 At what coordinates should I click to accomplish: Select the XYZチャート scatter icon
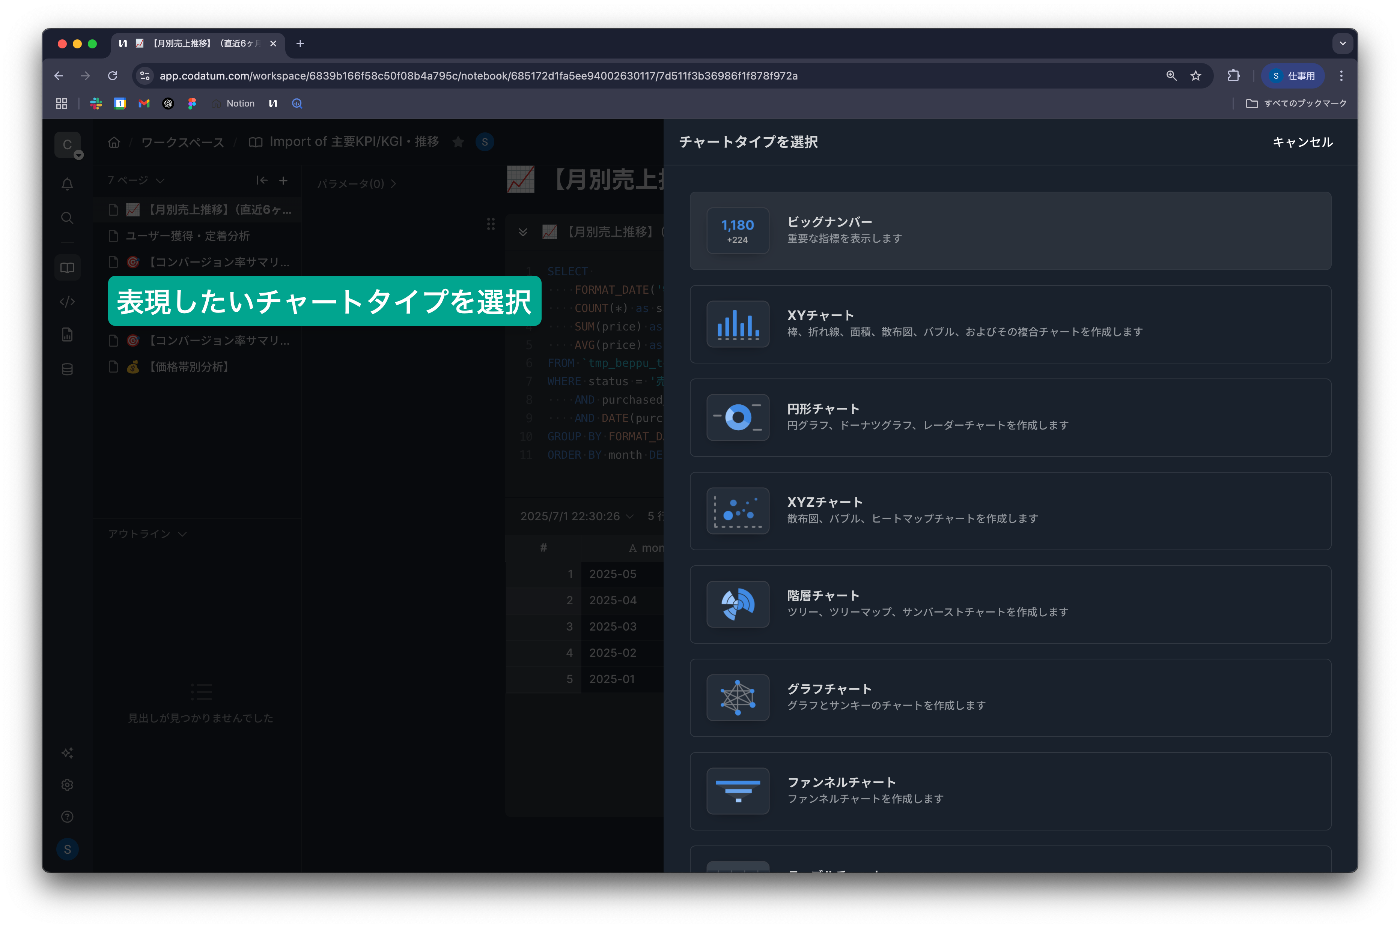pos(738,511)
